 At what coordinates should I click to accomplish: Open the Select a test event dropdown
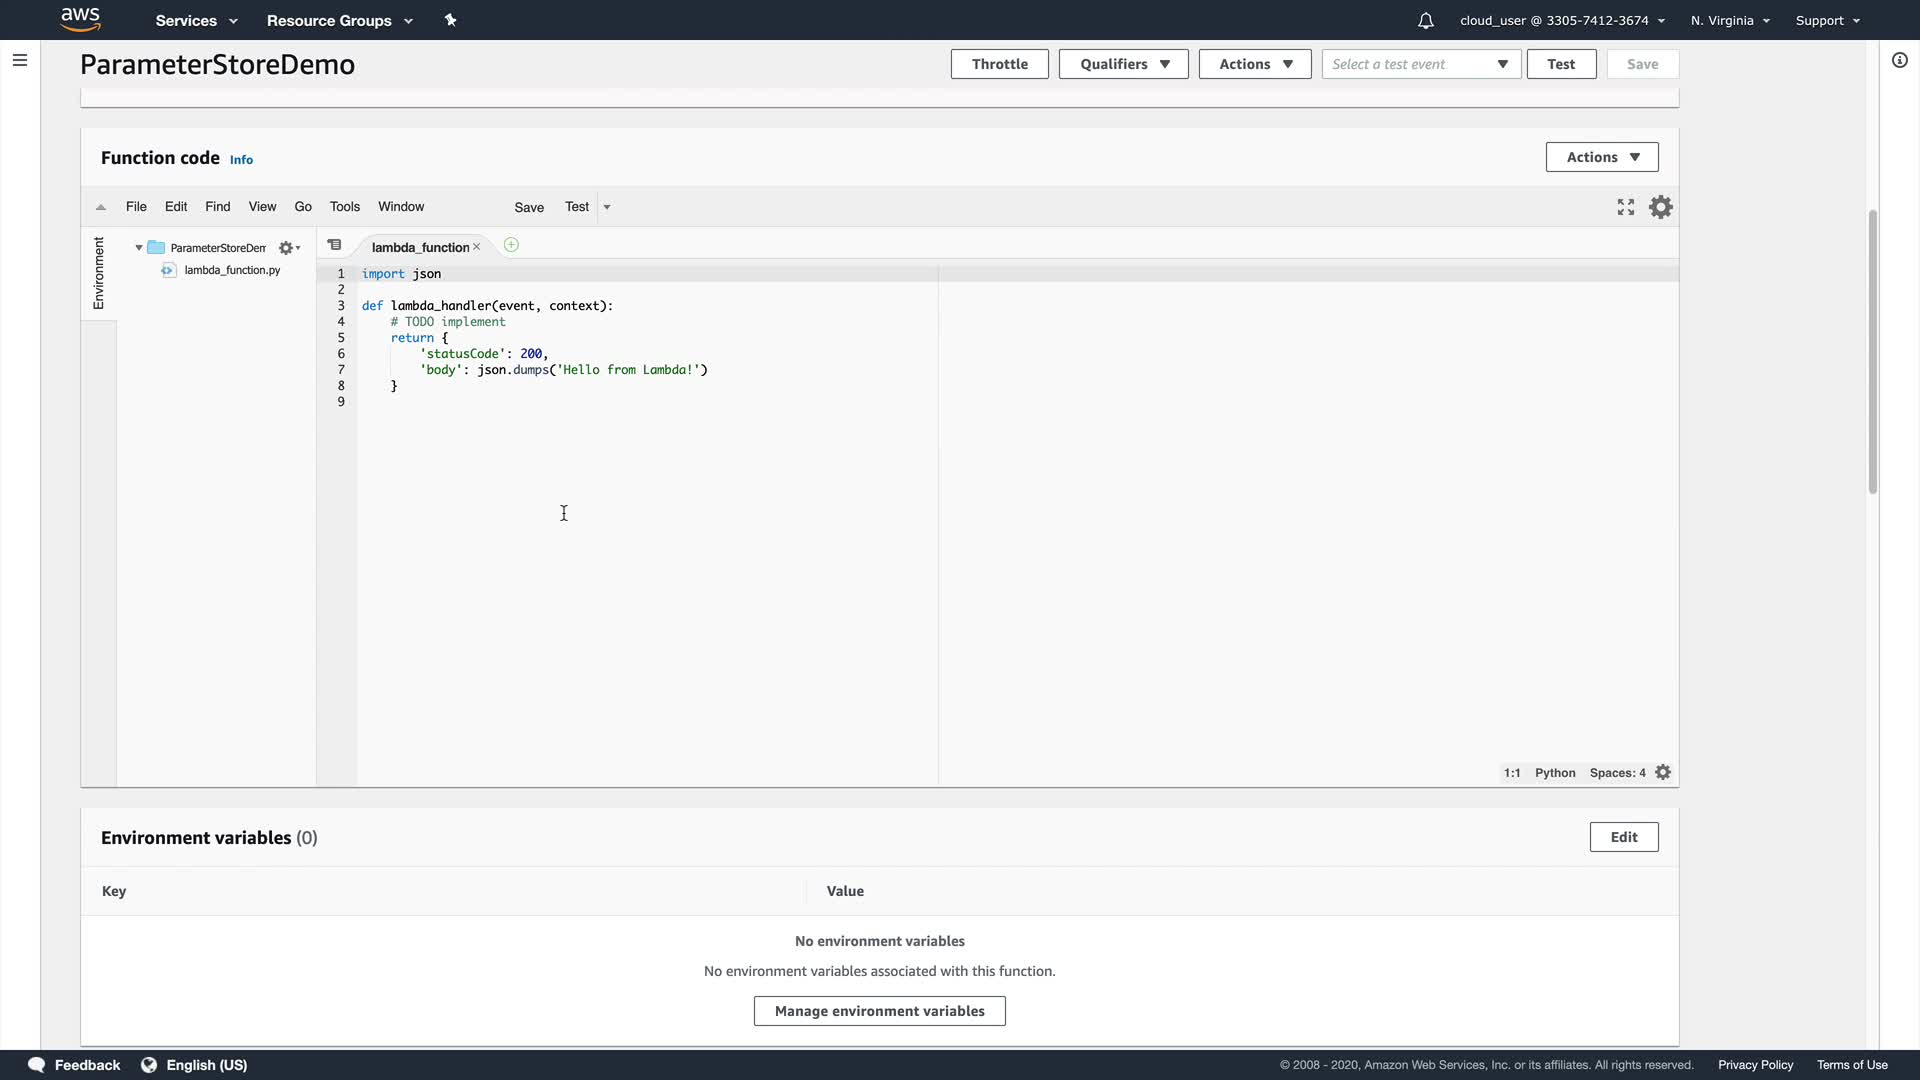1420,64
